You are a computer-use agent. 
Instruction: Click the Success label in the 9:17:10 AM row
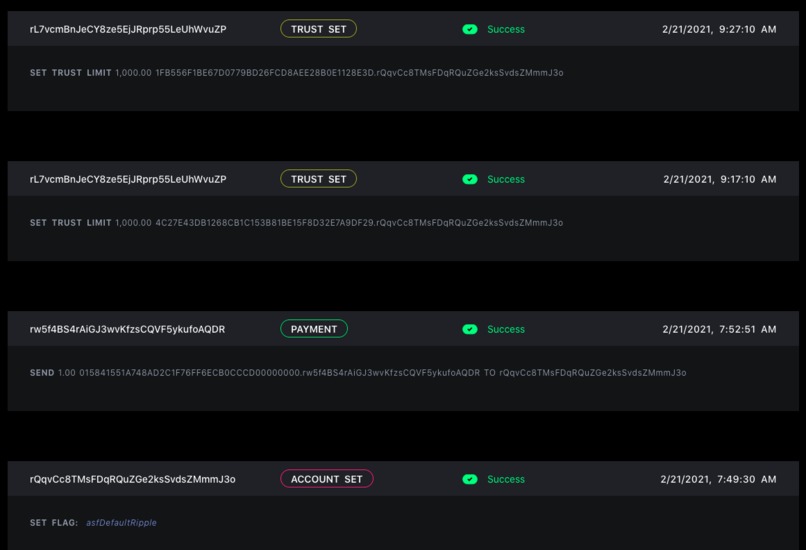[506, 179]
